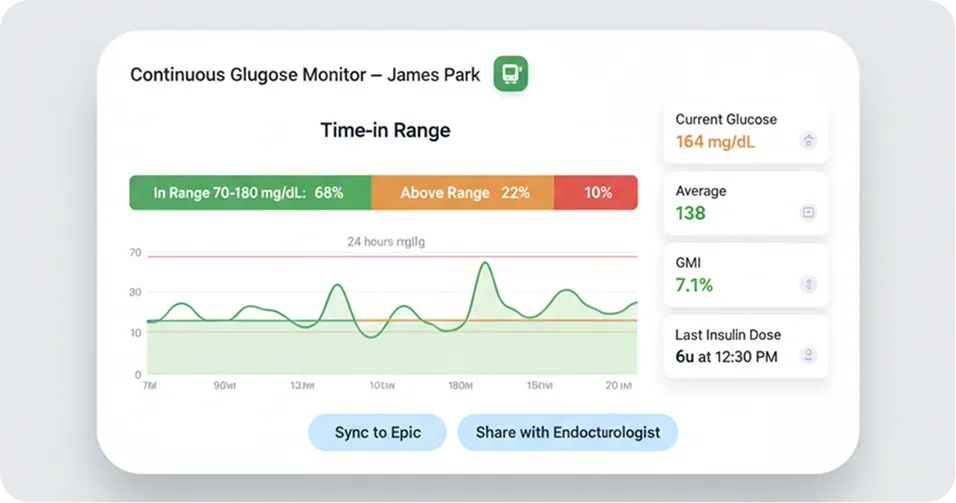
Task: Click the Sync to Epic button
Action: [377, 432]
